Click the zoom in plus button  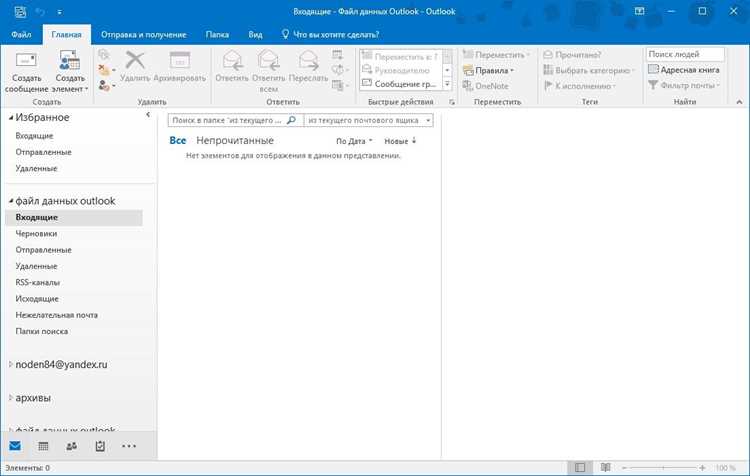pos(702,467)
